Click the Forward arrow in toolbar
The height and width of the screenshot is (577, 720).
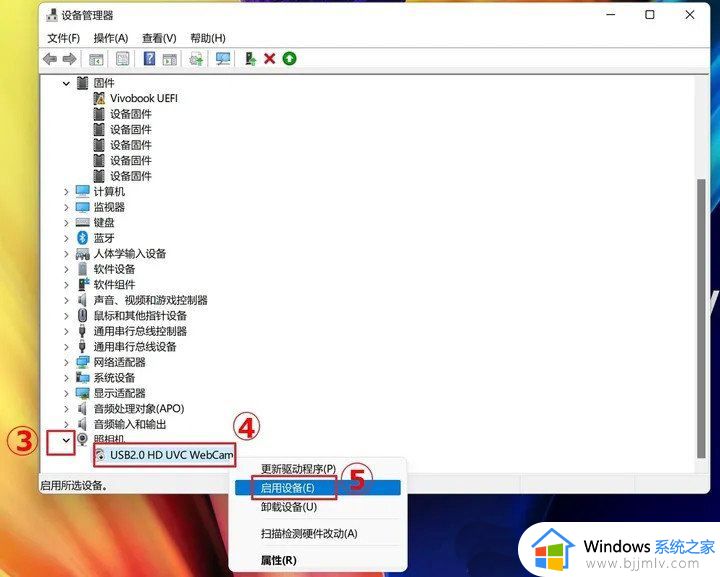tap(69, 59)
